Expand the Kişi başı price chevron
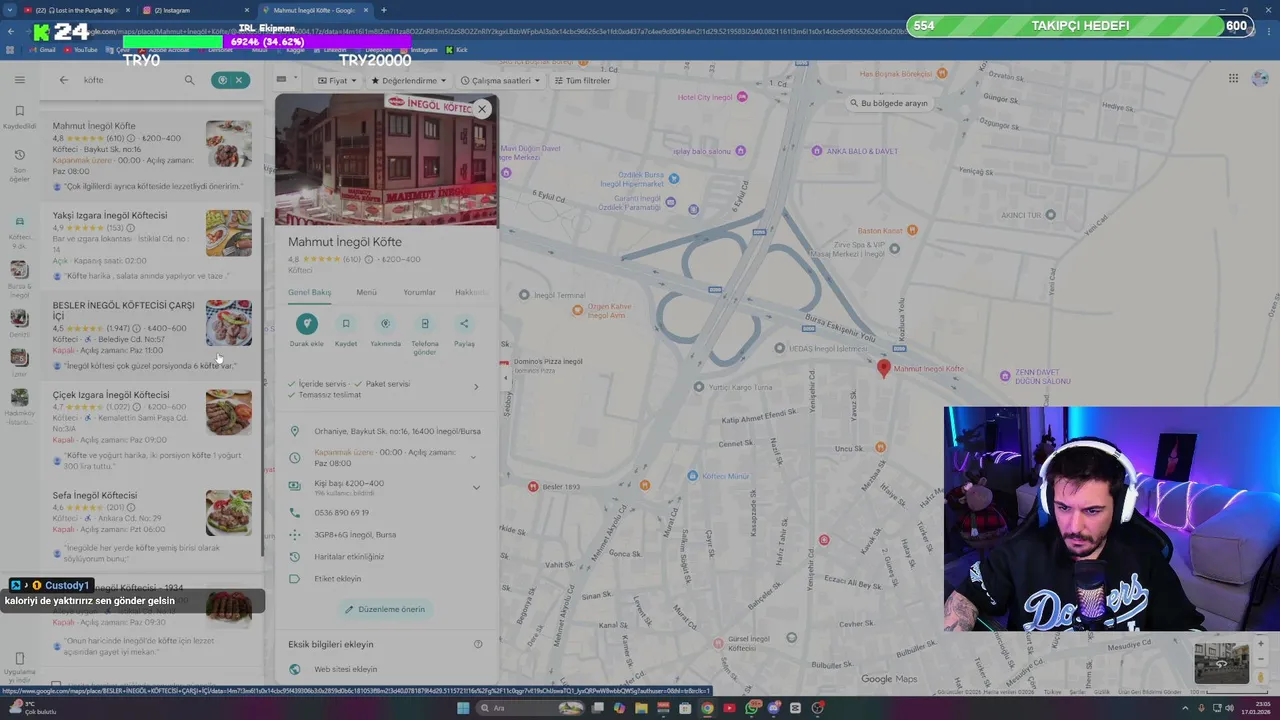 (476, 487)
